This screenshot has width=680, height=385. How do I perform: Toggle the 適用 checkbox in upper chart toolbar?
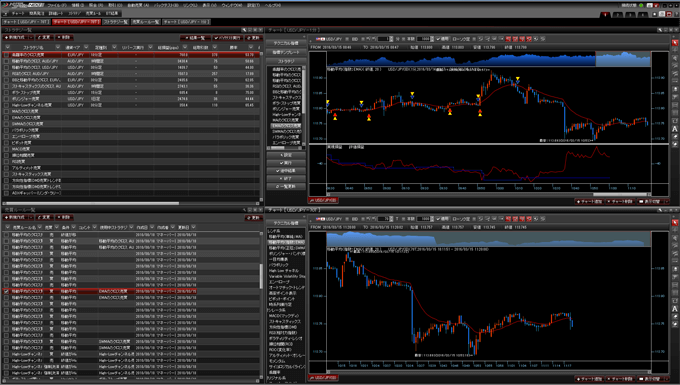(x=438, y=39)
